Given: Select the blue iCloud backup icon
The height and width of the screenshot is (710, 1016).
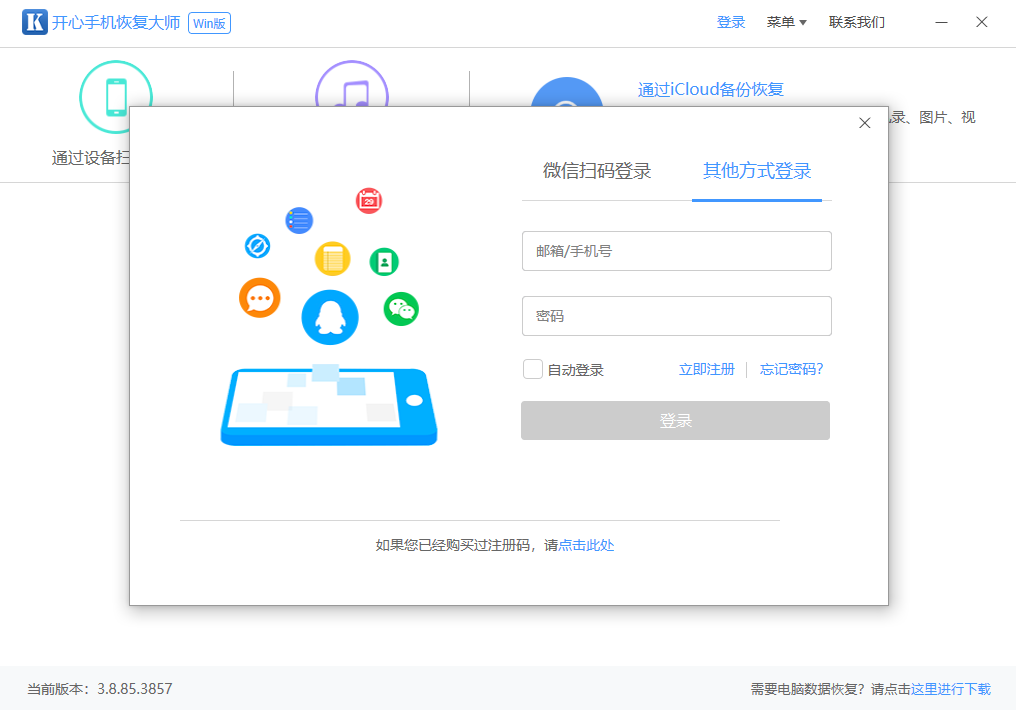Looking at the screenshot, I should point(566,92).
